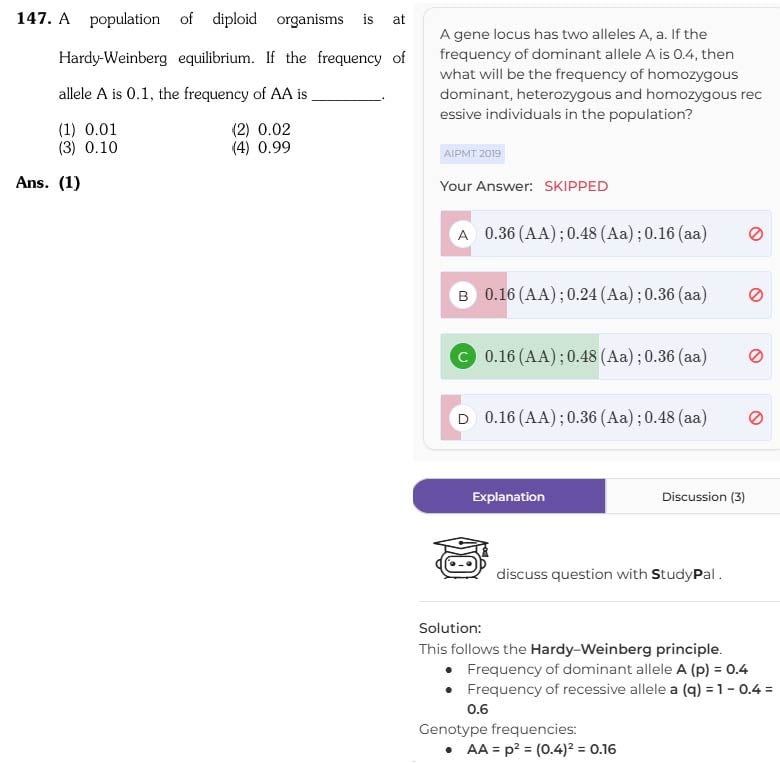The width and height of the screenshot is (780, 763).
Task: Click the strike-out icon on option D
Action: point(756,418)
